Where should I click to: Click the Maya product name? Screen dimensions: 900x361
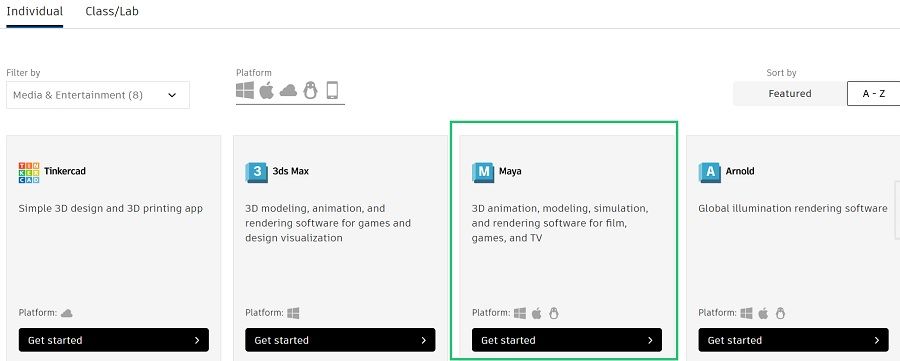[510, 171]
